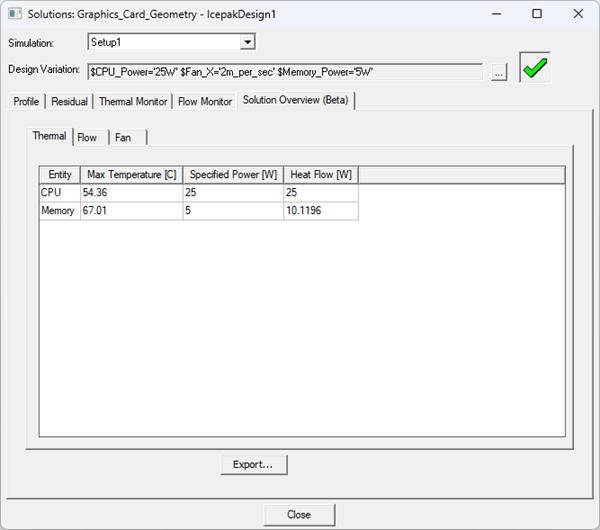600x530 pixels.
Task: Click the ellipsis design variation browse button
Action: (499, 72)
